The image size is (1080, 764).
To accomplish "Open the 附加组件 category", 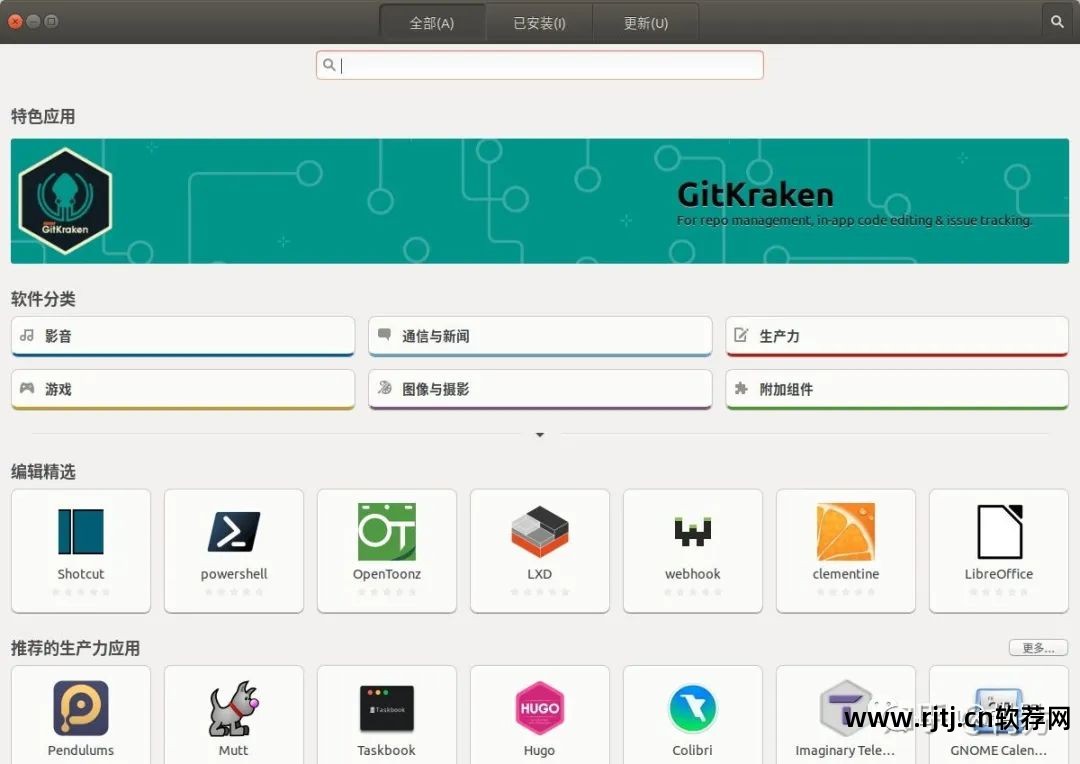I will point(897,389).
